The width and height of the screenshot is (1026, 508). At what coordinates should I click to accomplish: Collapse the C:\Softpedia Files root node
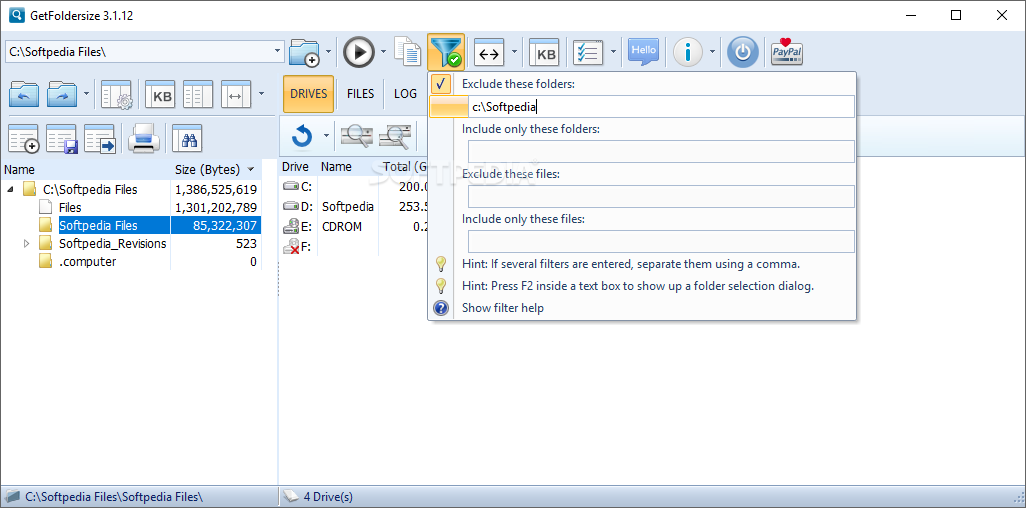pyautogui.click(x=10, y=189)
